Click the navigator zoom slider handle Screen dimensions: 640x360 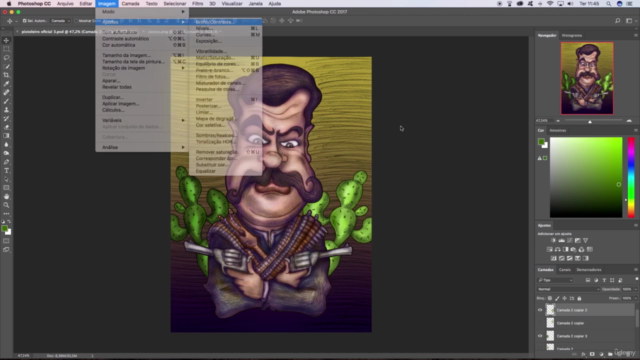(x=590, y=122)
